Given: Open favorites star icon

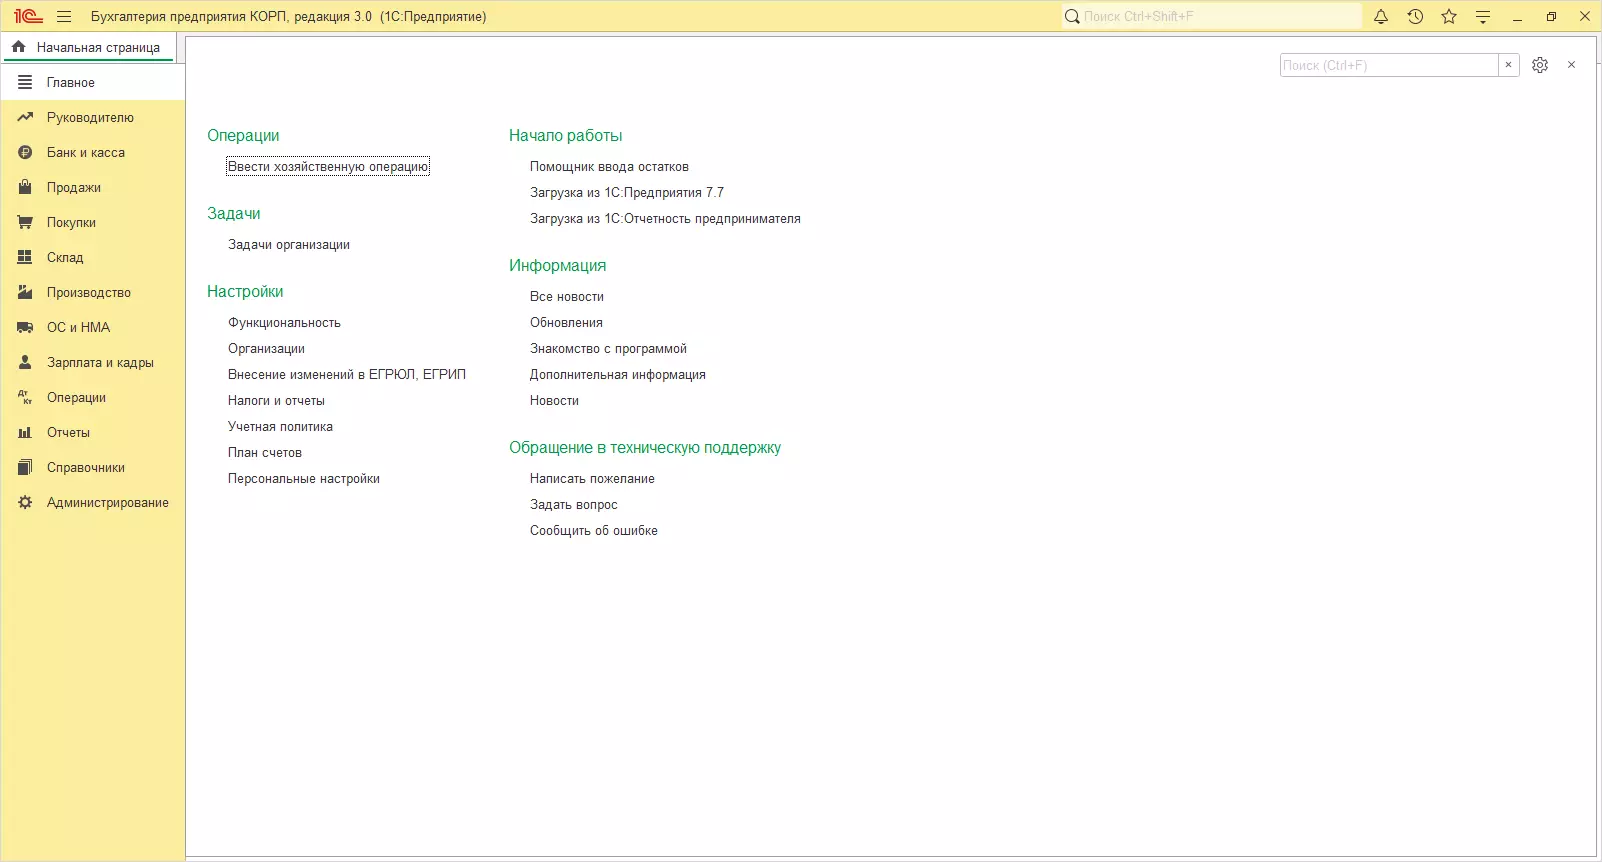Looking at the screenshot, I should coord(1449,16).
